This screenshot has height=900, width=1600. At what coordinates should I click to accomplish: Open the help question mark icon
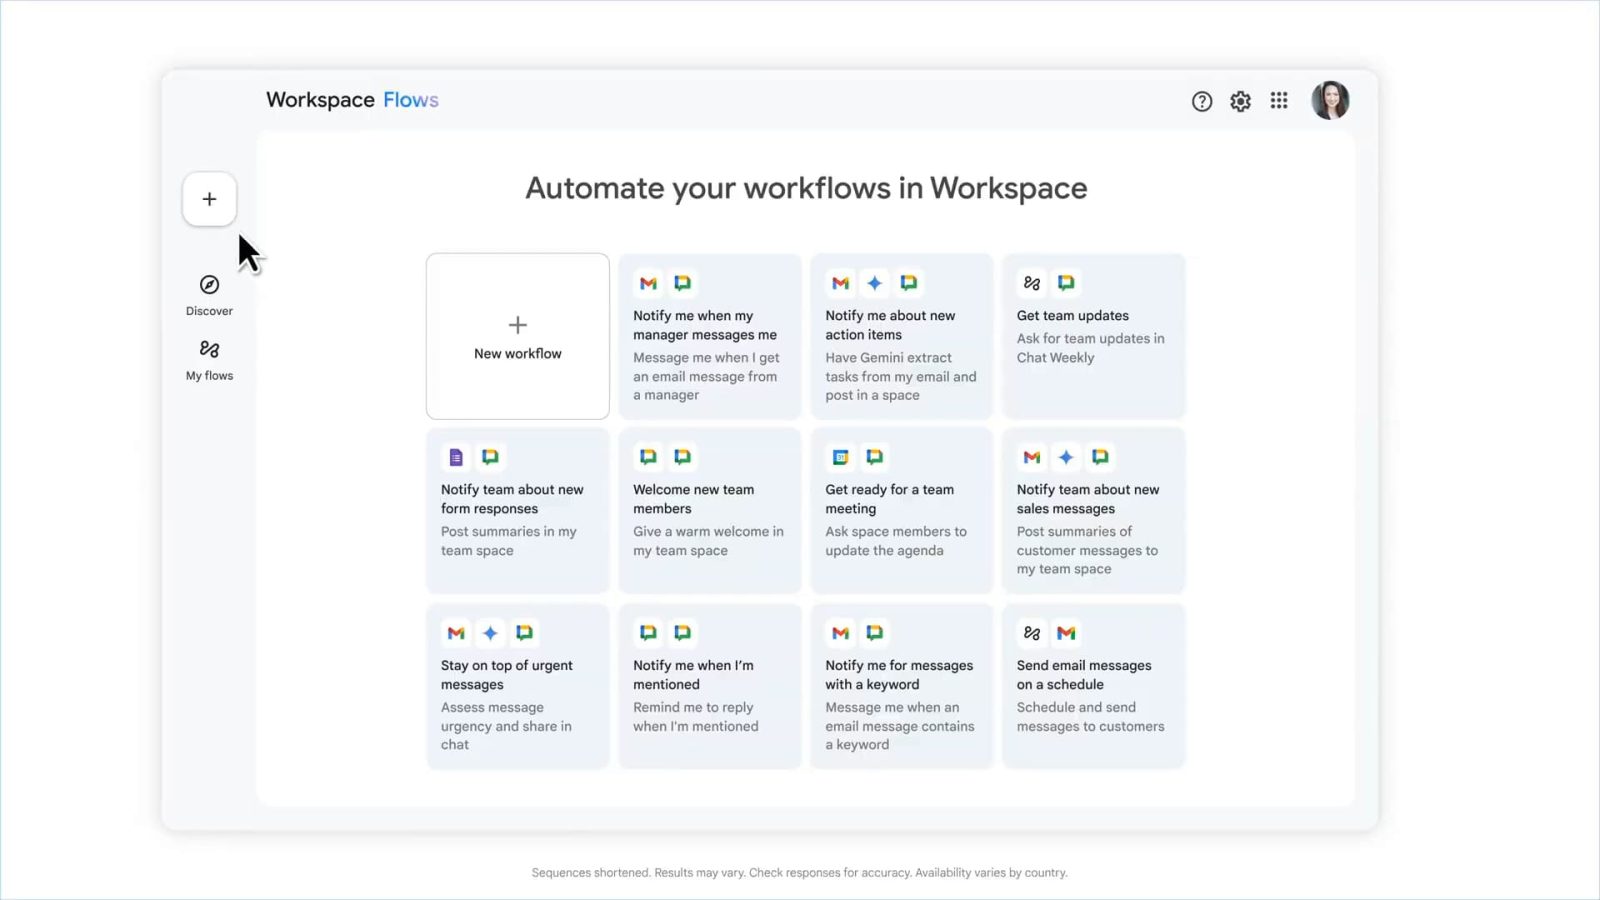[1201, 100]
